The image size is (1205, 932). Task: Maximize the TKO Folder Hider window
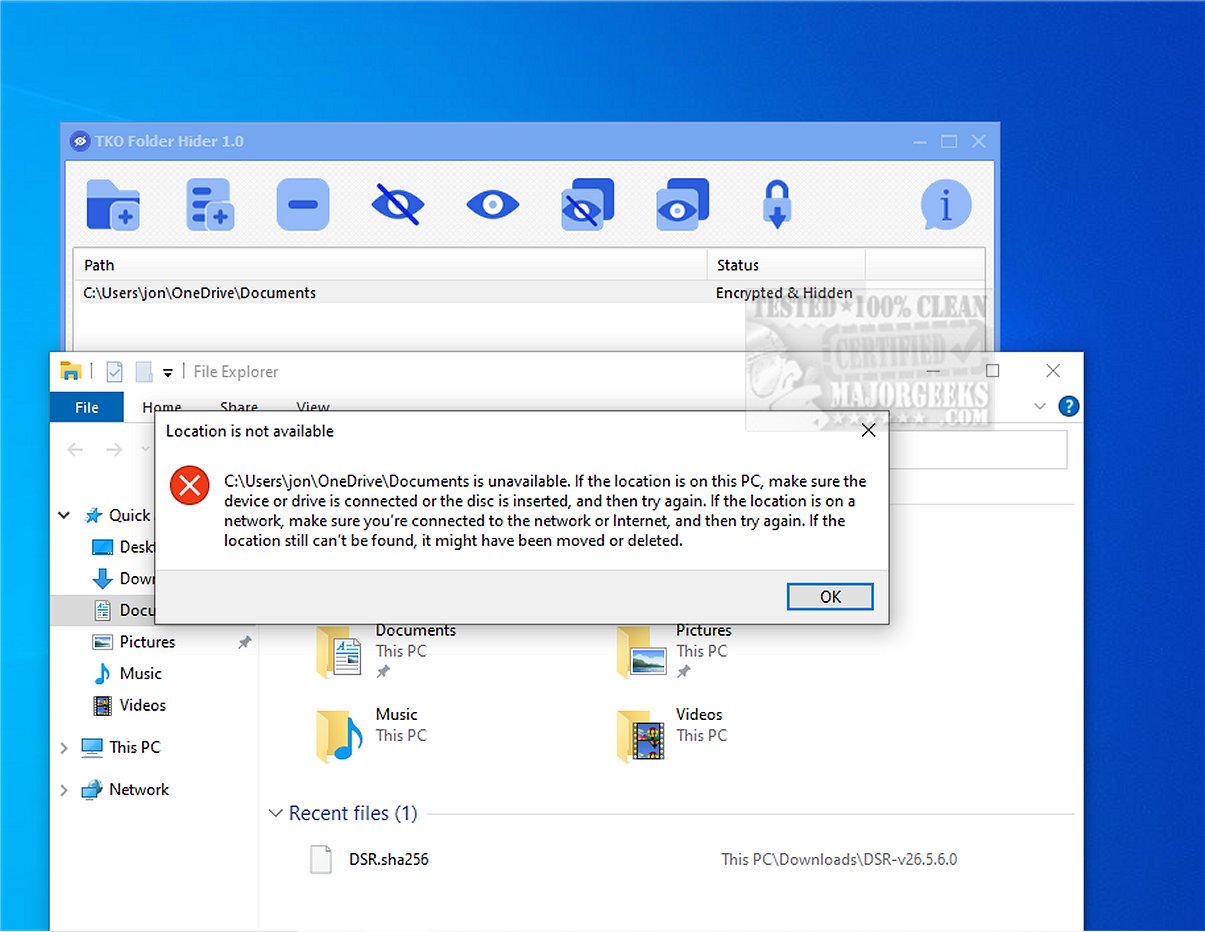pyautogui.click(x=949, y=142)
